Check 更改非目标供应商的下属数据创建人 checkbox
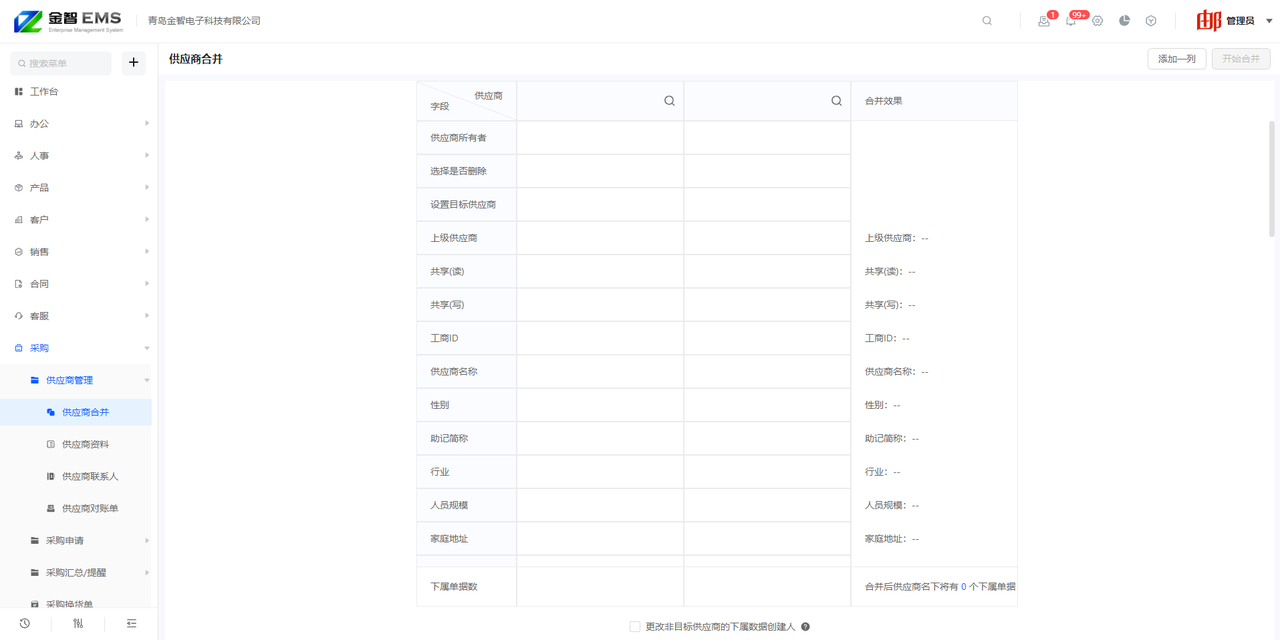This screenshot has width=1280, height=640. (635, 627)
